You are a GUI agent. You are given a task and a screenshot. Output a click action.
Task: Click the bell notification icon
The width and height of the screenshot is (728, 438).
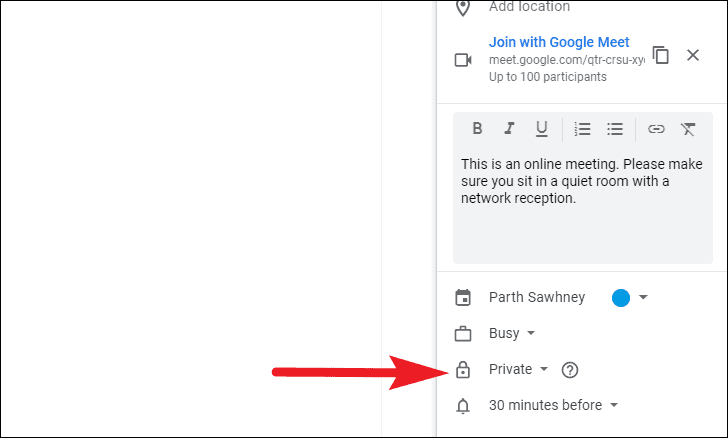463,405
